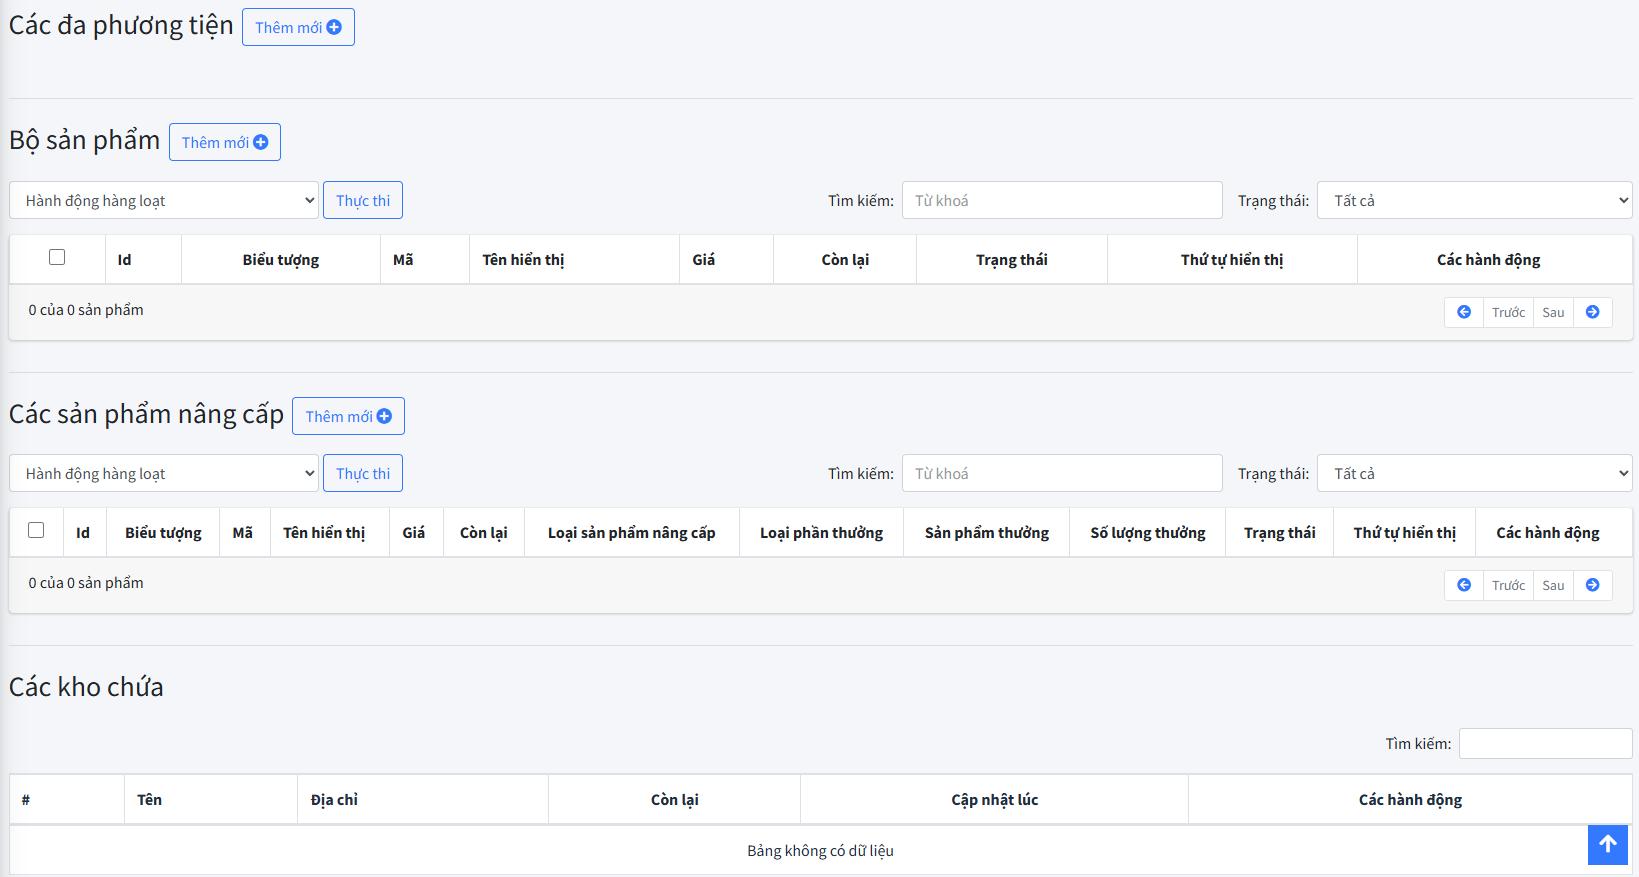This screenshot has height=877, width=1639.
Task: Select all checkbox in Bộ sản phẩm table
Action: [x=57, y=257]
